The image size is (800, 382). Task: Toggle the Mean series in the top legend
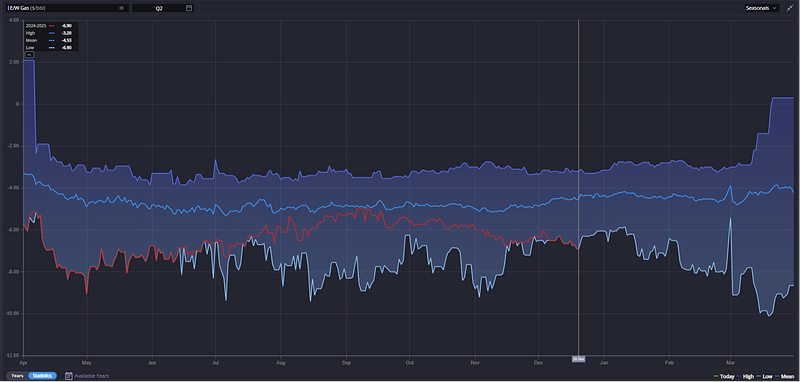click(x=31, y=40)
